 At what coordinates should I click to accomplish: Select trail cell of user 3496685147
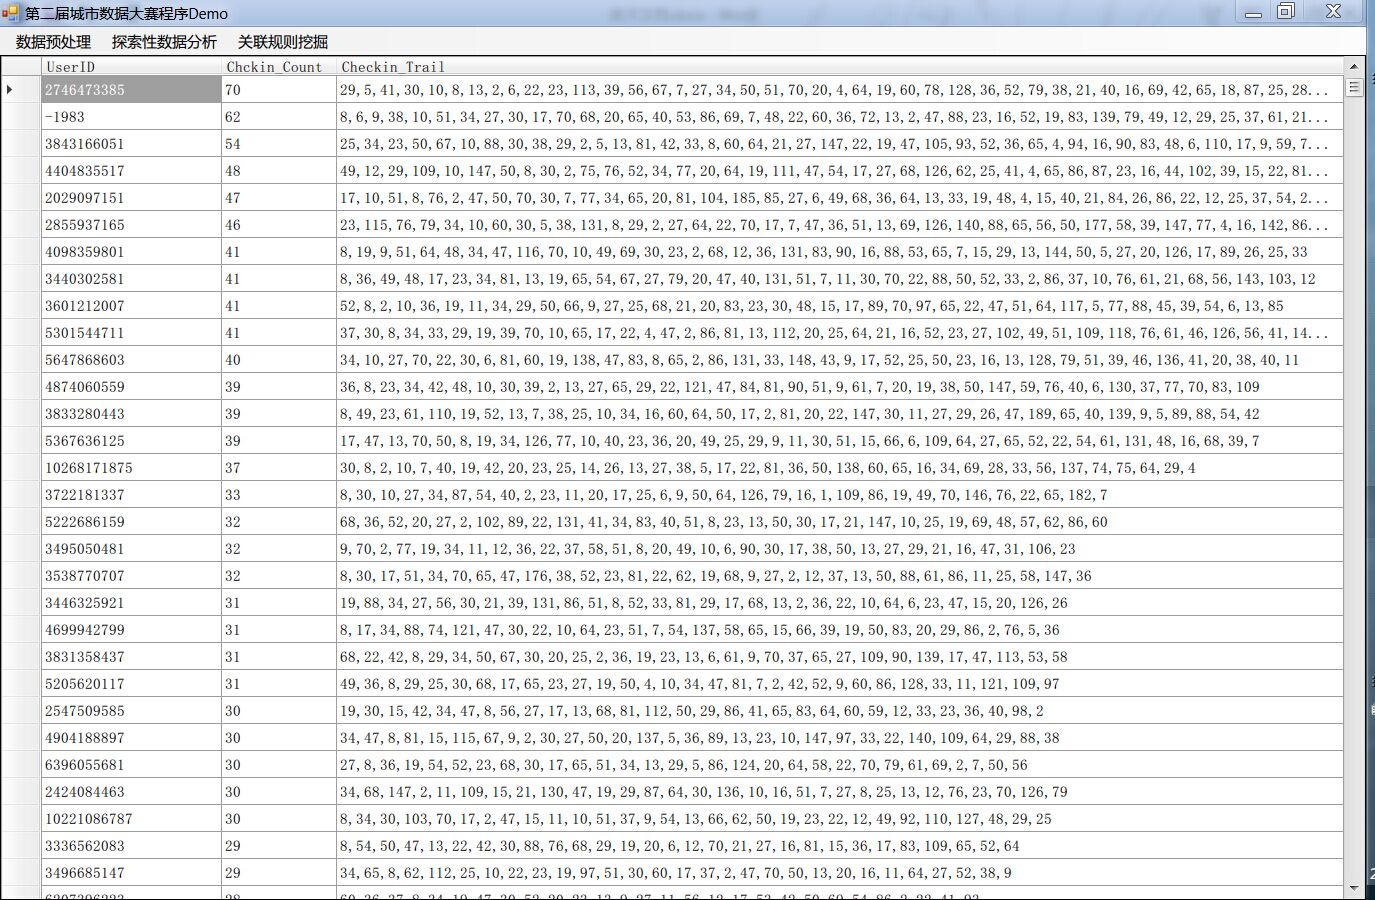pos(840,873)
